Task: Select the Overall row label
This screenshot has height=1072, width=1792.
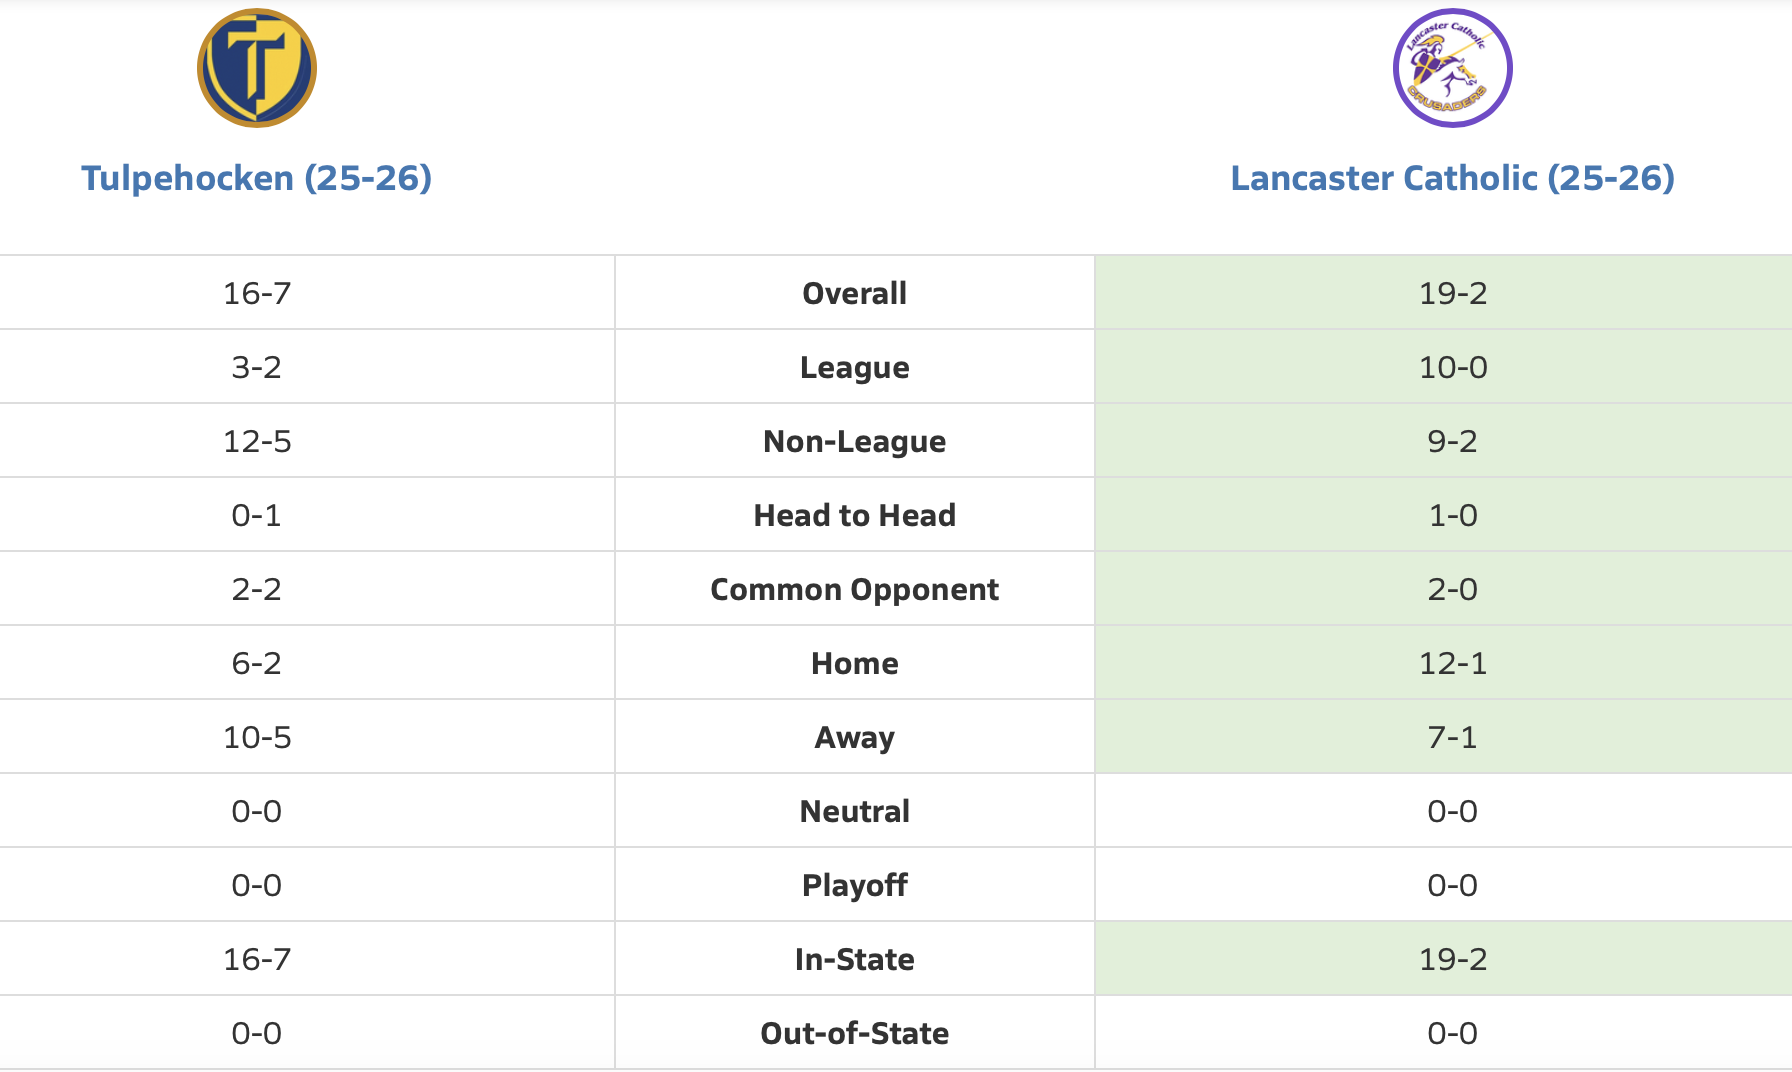Action: point(854,293)
